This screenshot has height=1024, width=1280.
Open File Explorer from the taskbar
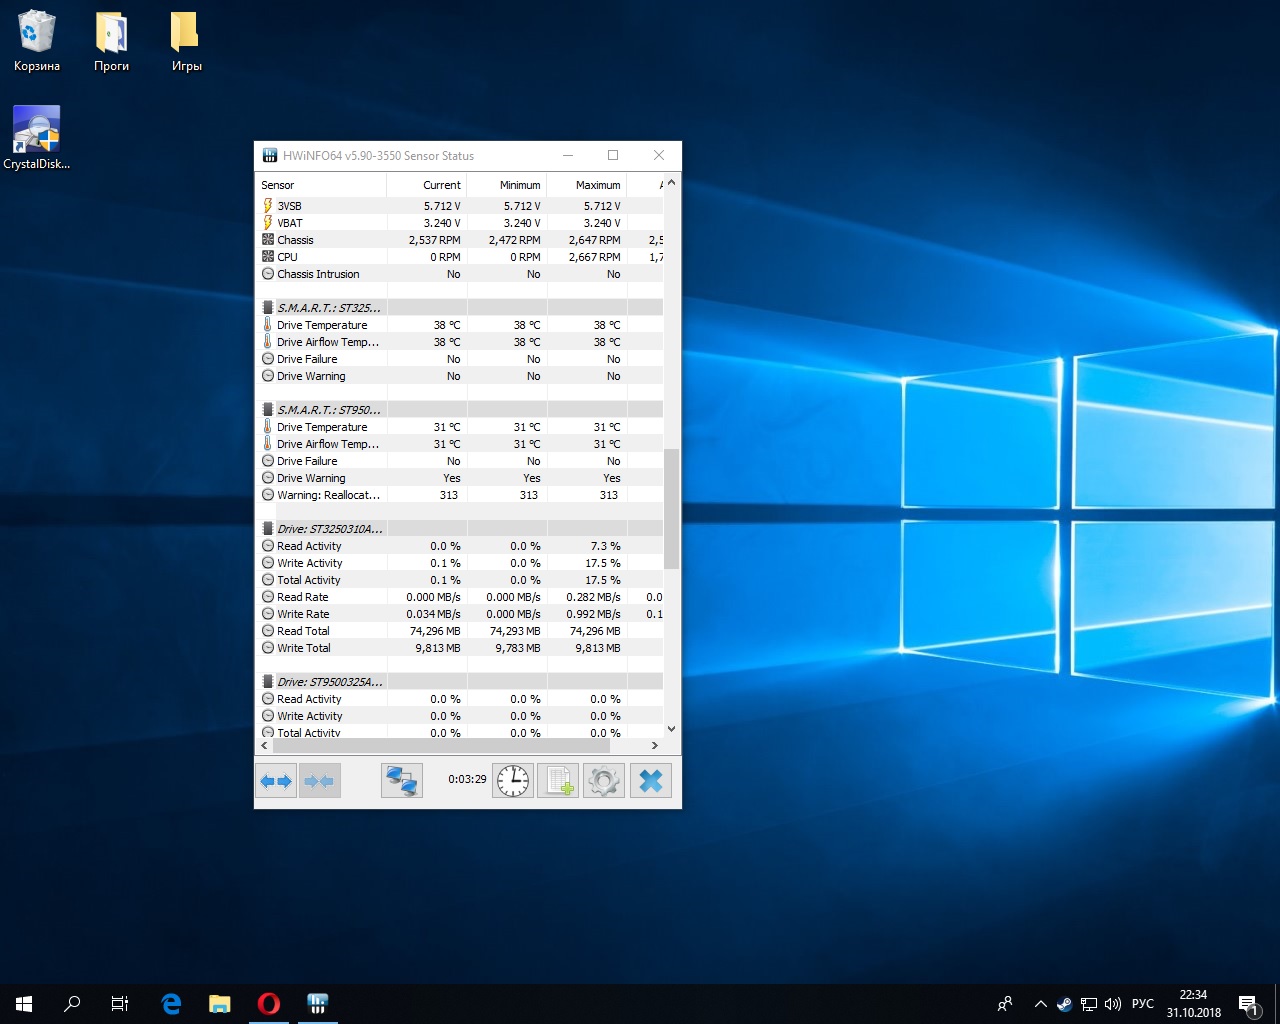(219, 1004)
